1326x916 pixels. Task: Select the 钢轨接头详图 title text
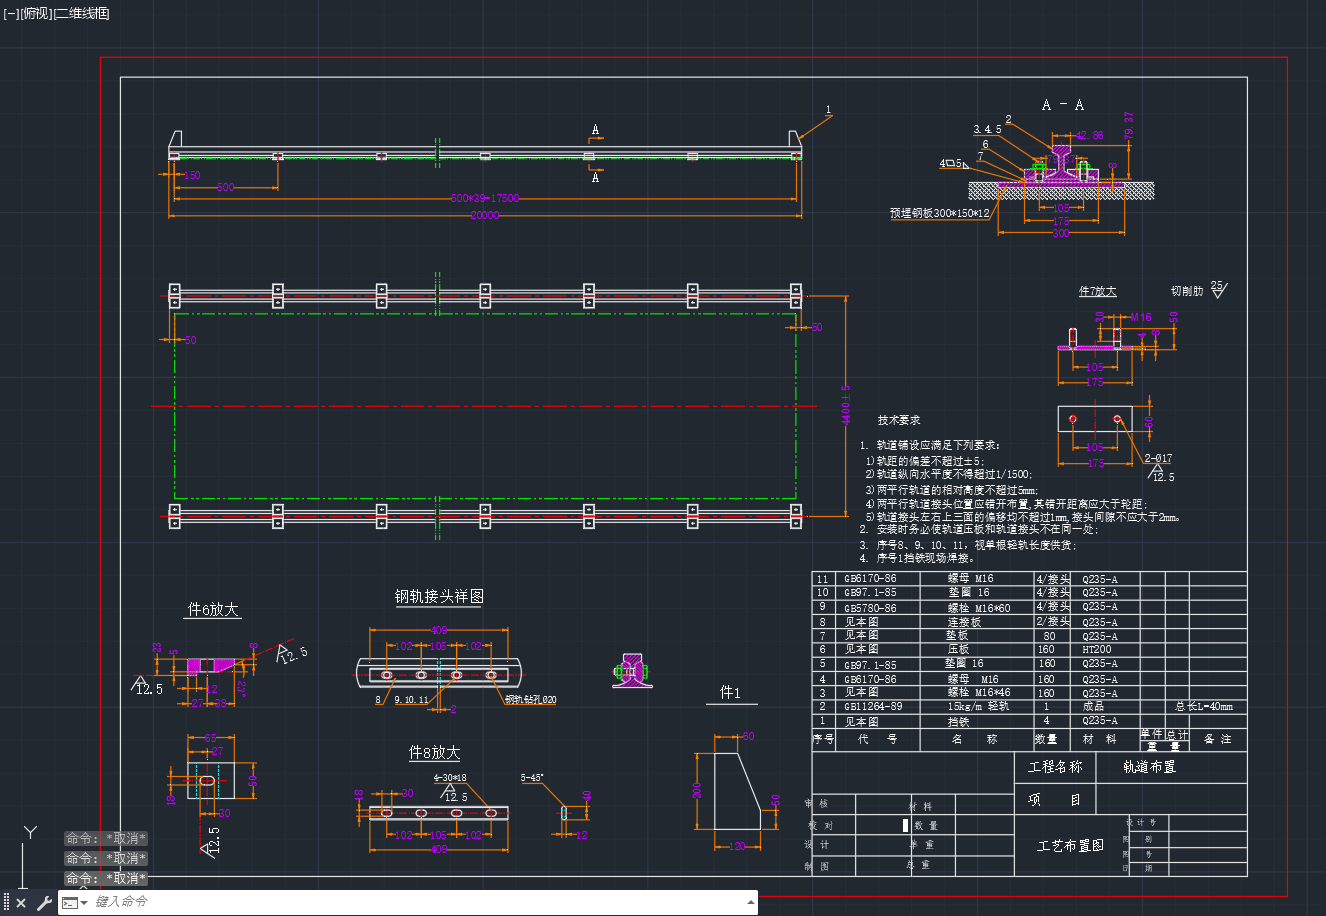pyautogui.click(x=439, y=597)
